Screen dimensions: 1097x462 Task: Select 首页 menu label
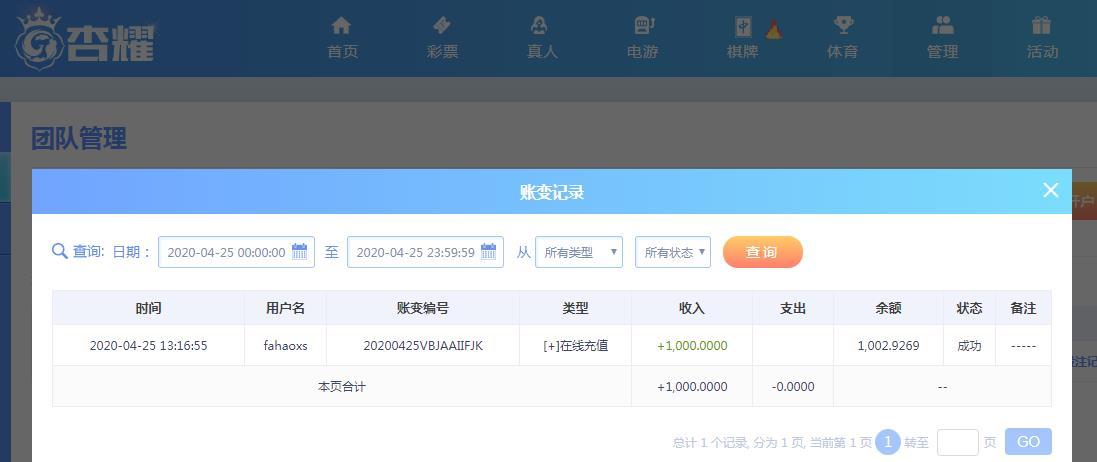pyautogui.click(x=342, y=52)
